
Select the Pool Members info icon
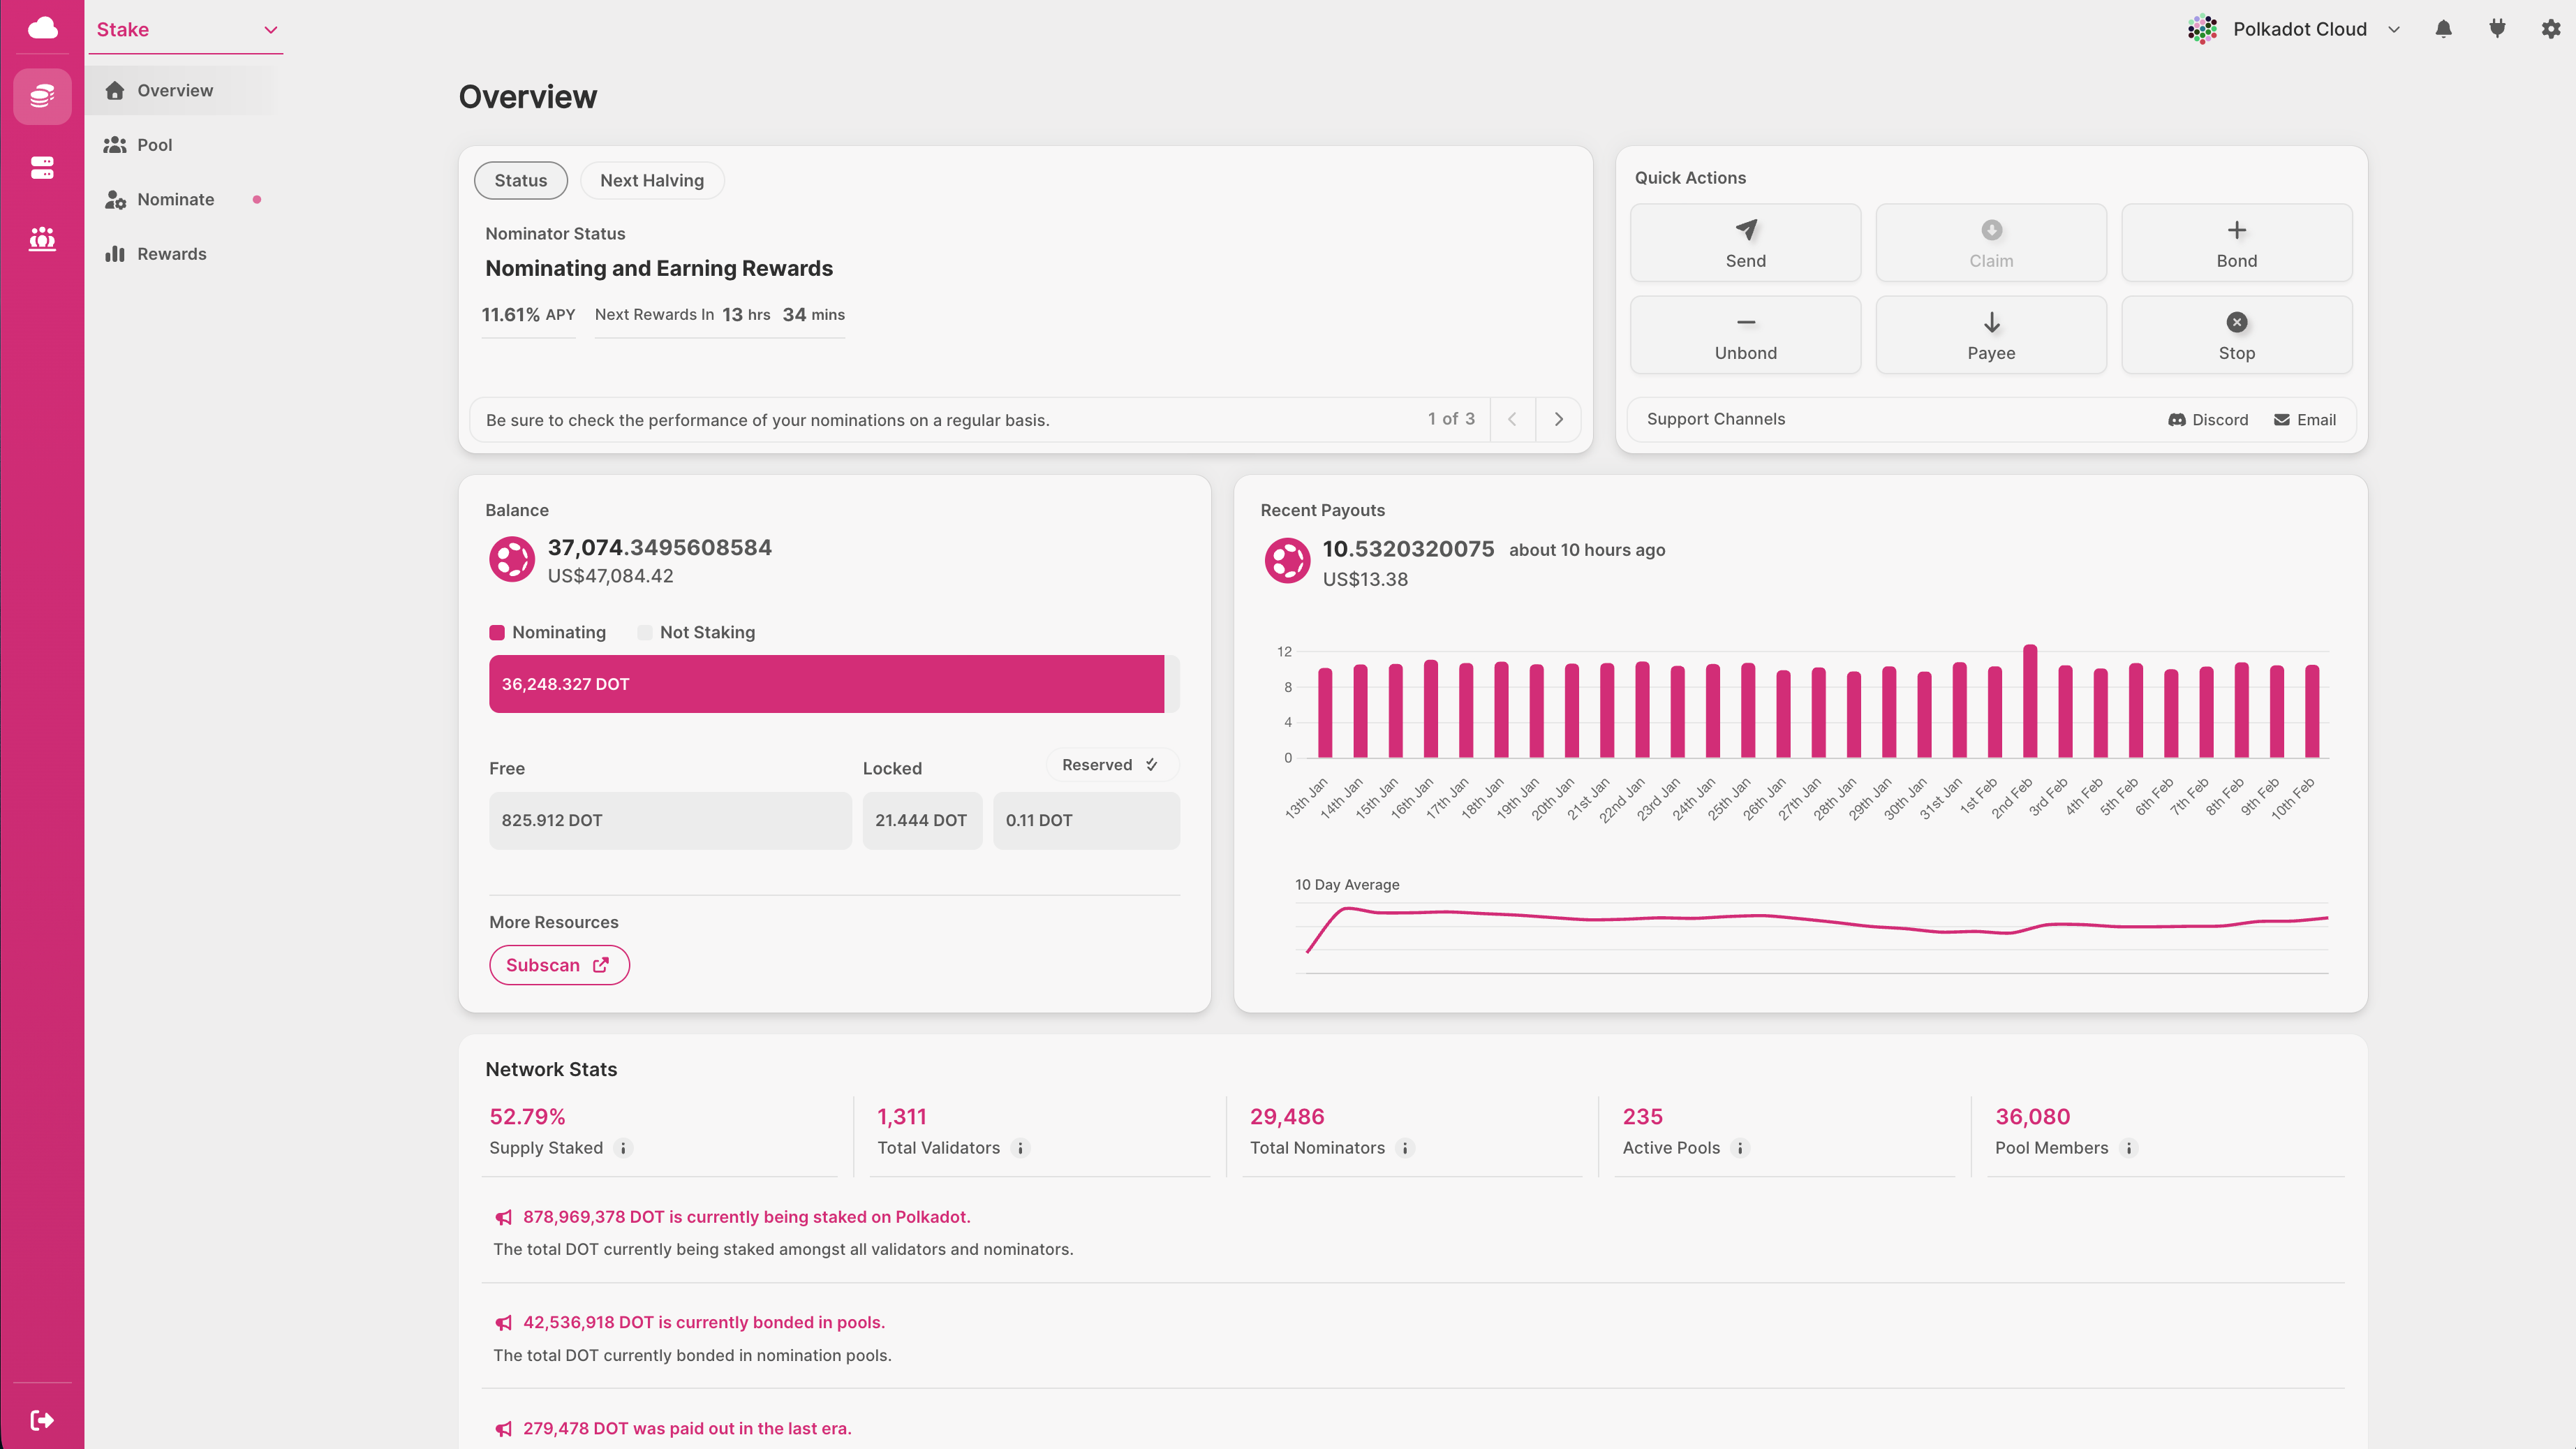2129,1148
